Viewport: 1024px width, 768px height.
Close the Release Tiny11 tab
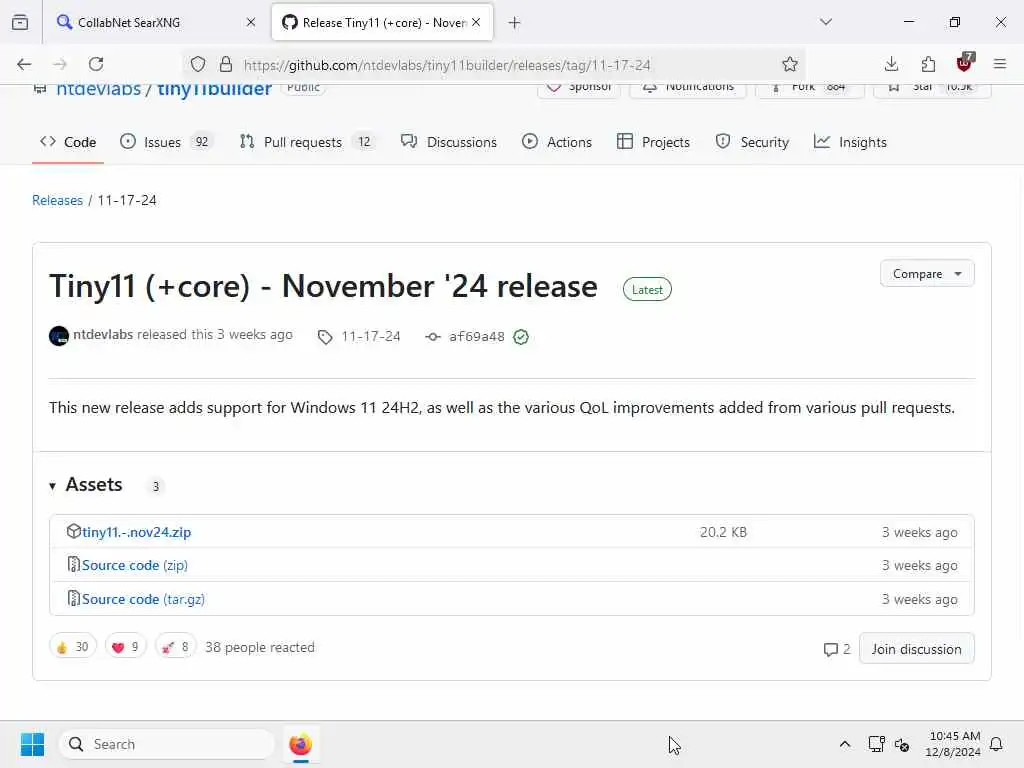(476, 22)
